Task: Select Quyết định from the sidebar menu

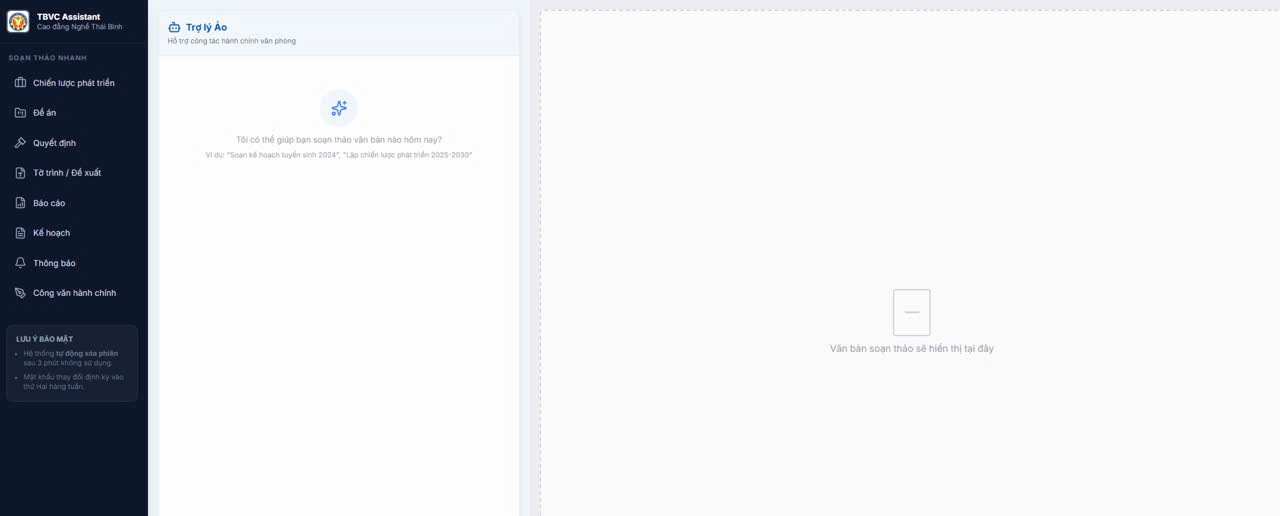Action: pos(54,143)
